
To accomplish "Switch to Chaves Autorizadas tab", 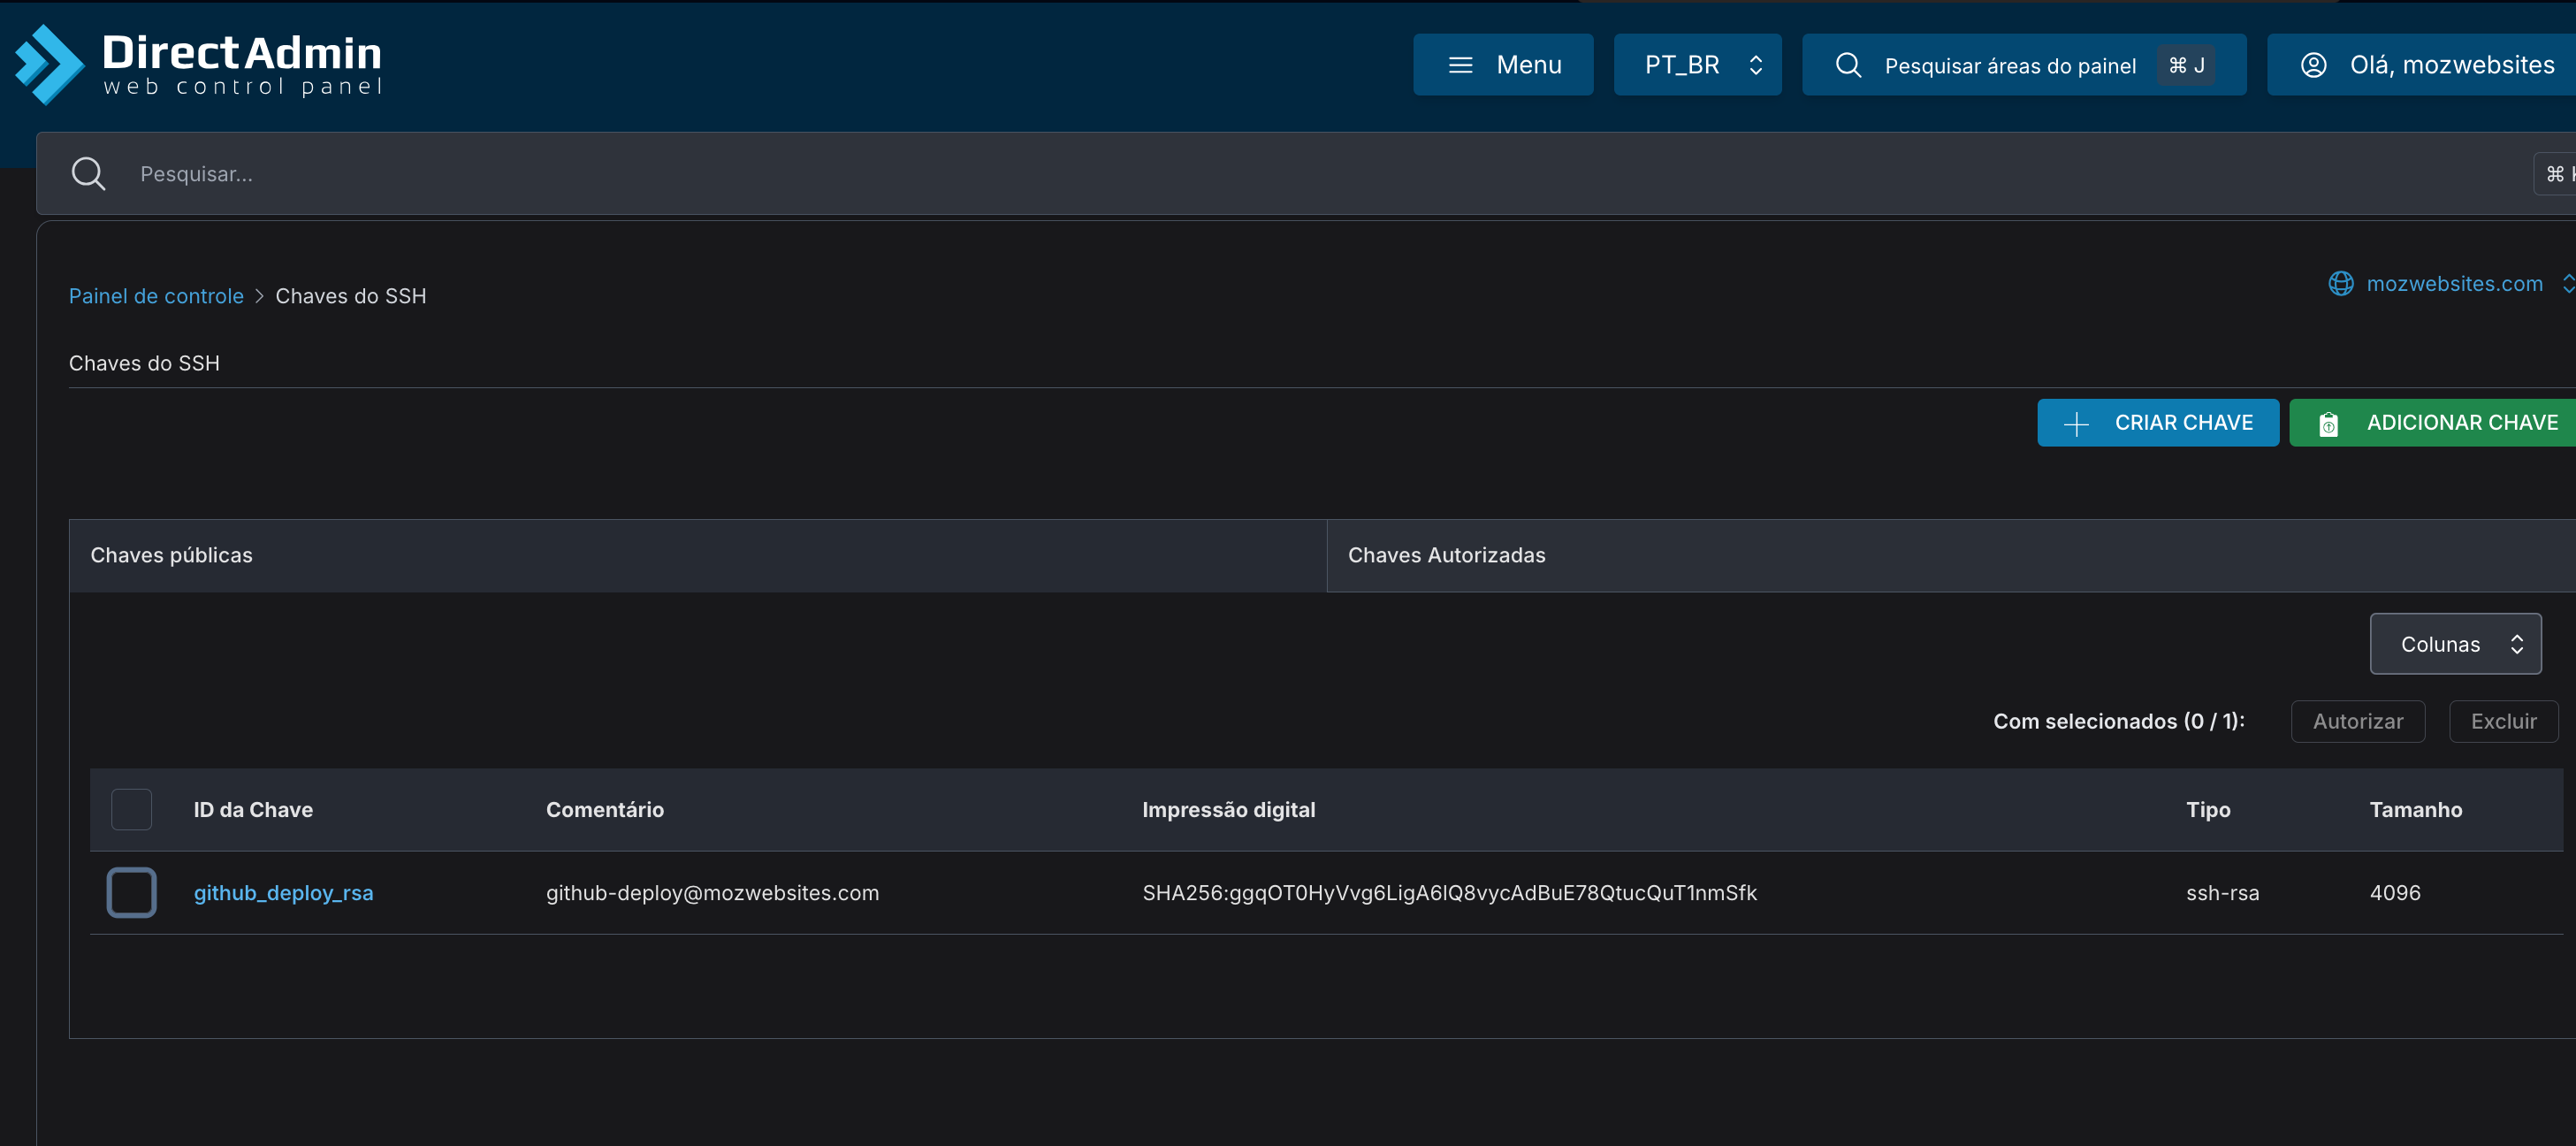I will click(1950, 555).
